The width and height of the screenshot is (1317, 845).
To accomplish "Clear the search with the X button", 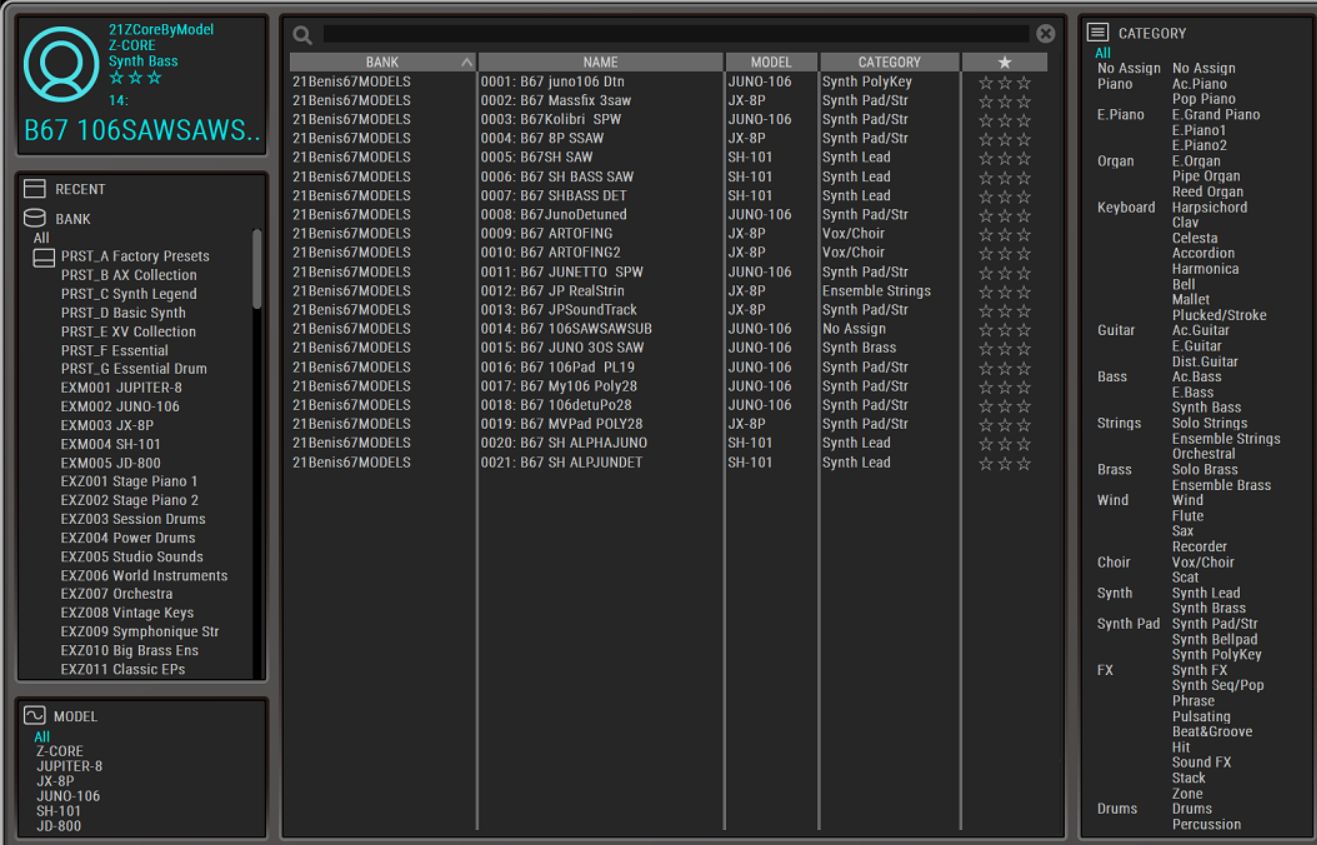I will click(x=1046, y=34).
